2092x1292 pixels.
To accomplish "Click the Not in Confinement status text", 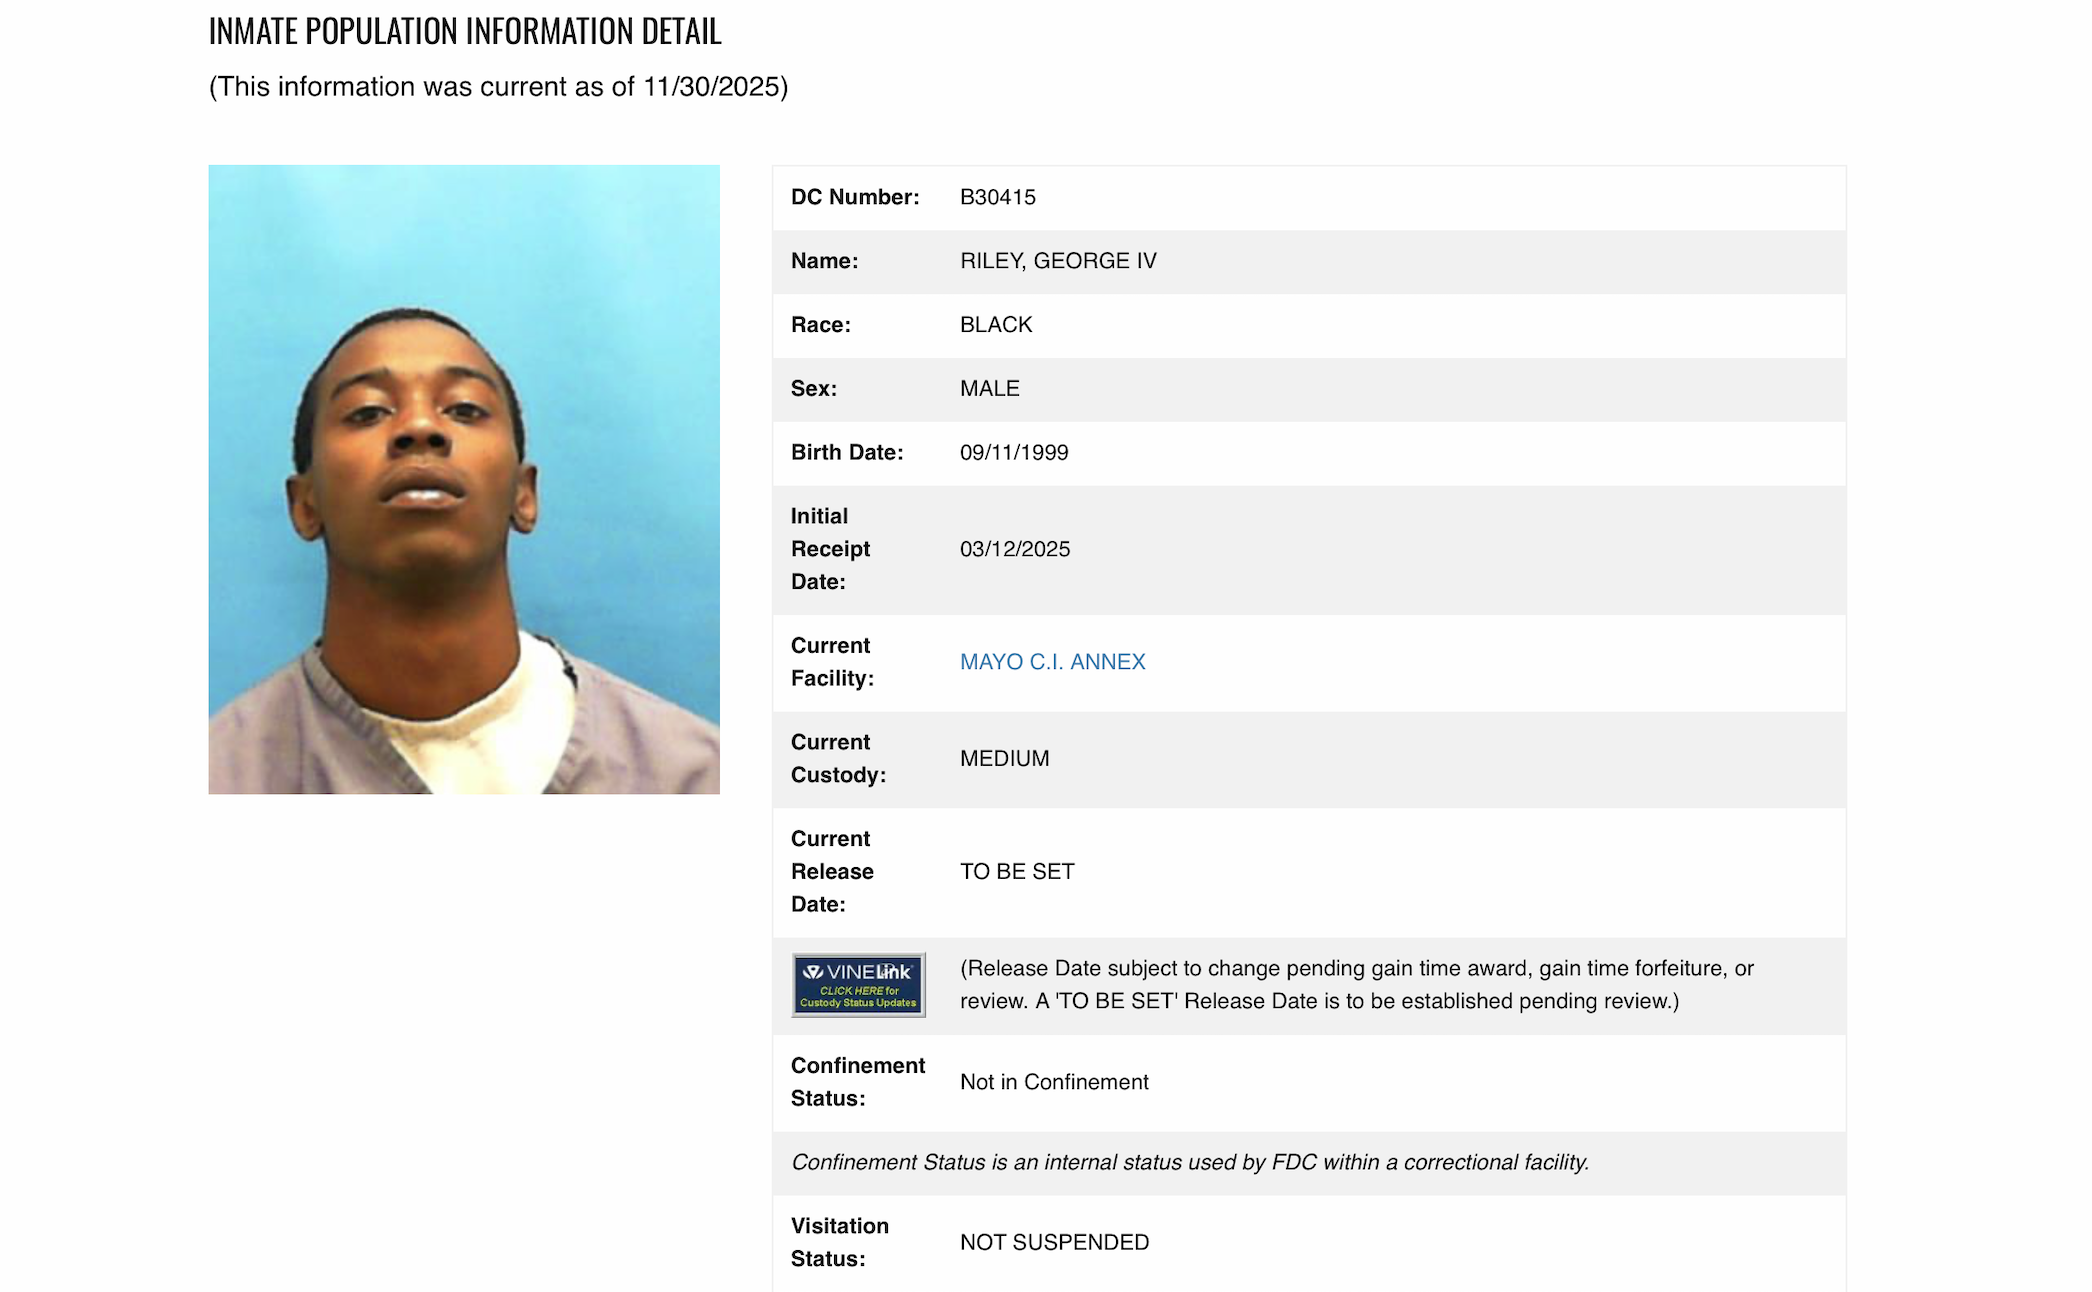I will coord(1054,1082).
